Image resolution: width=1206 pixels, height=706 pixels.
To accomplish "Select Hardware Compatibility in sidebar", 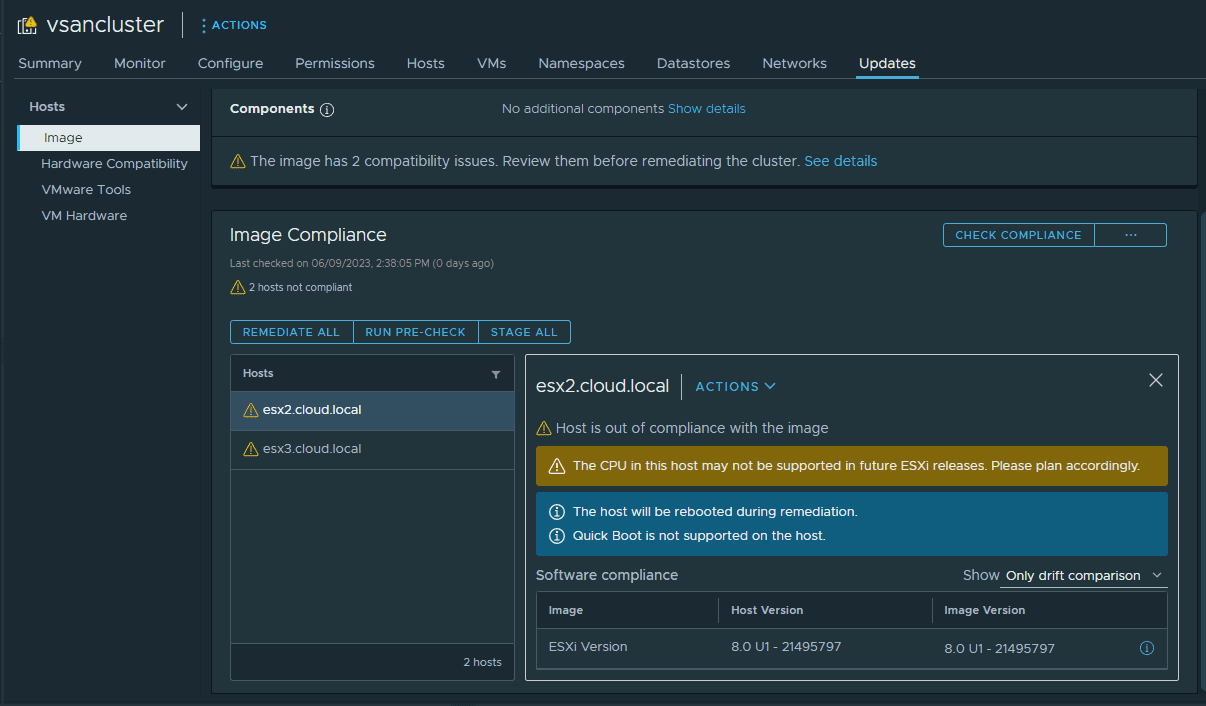I will coord(114,163).
